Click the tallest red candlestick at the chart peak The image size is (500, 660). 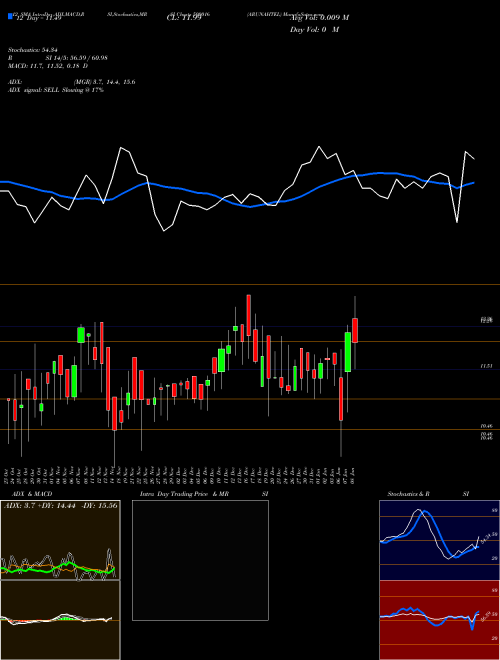pos(249,315)
